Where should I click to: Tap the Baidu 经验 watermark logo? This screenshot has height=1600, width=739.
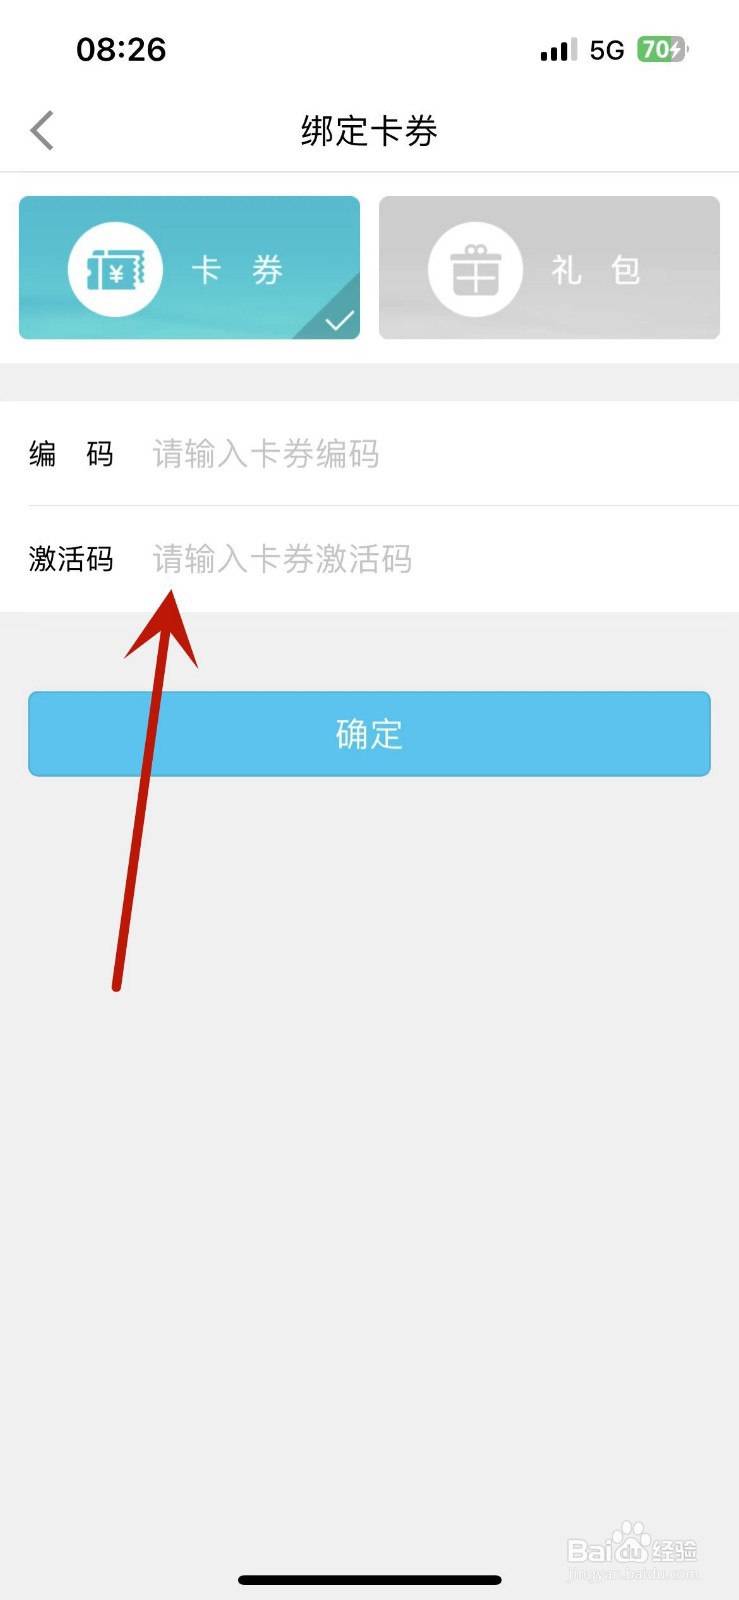tap(633, 1551)
